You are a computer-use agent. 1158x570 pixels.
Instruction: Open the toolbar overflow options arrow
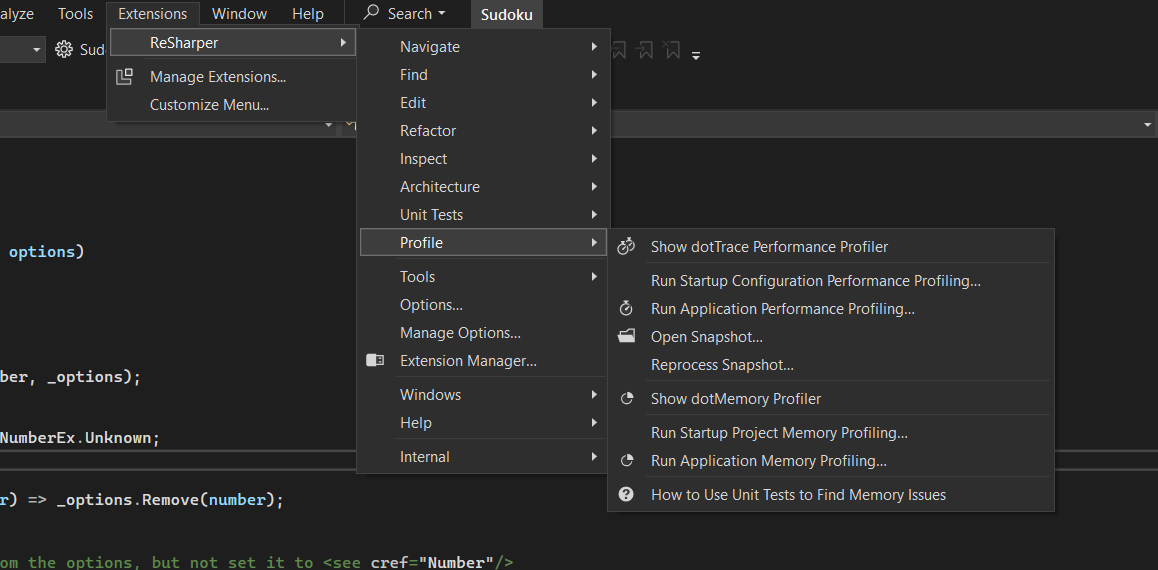[x=696, y=55]
